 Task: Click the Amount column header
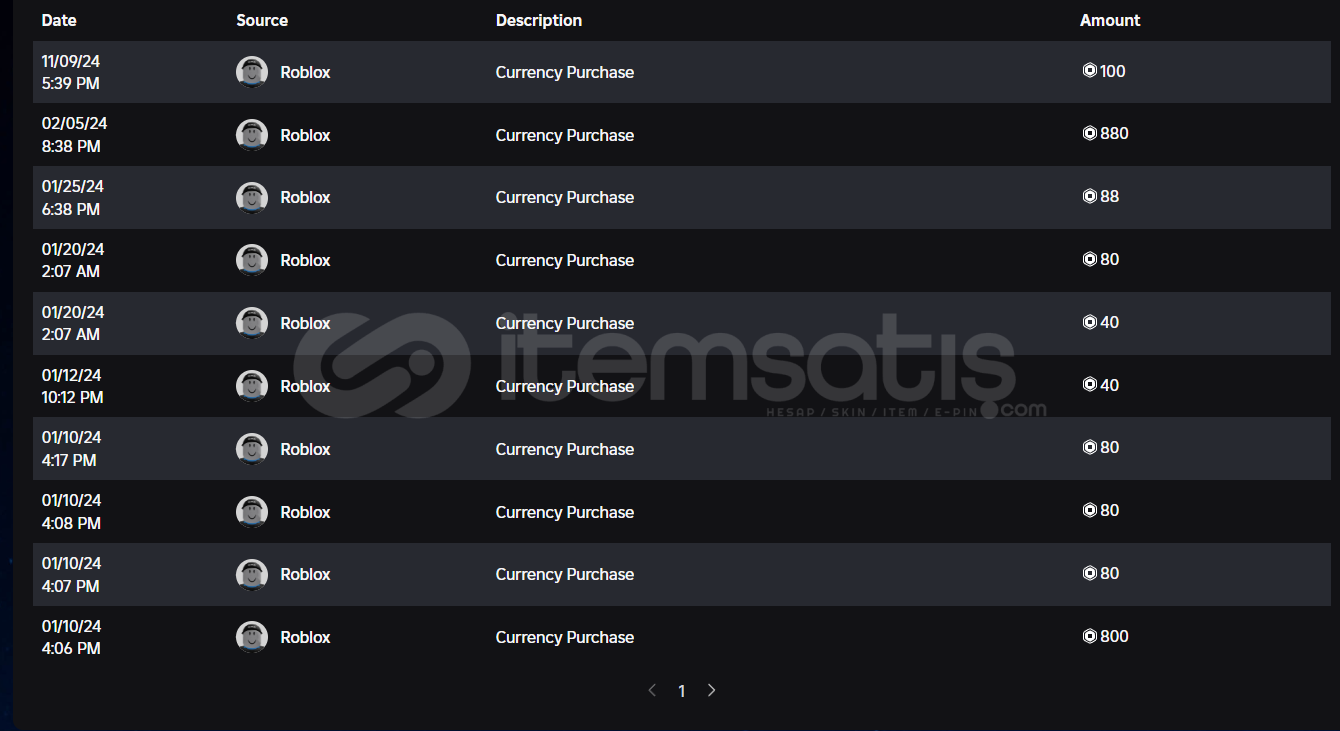(1110, 20)
